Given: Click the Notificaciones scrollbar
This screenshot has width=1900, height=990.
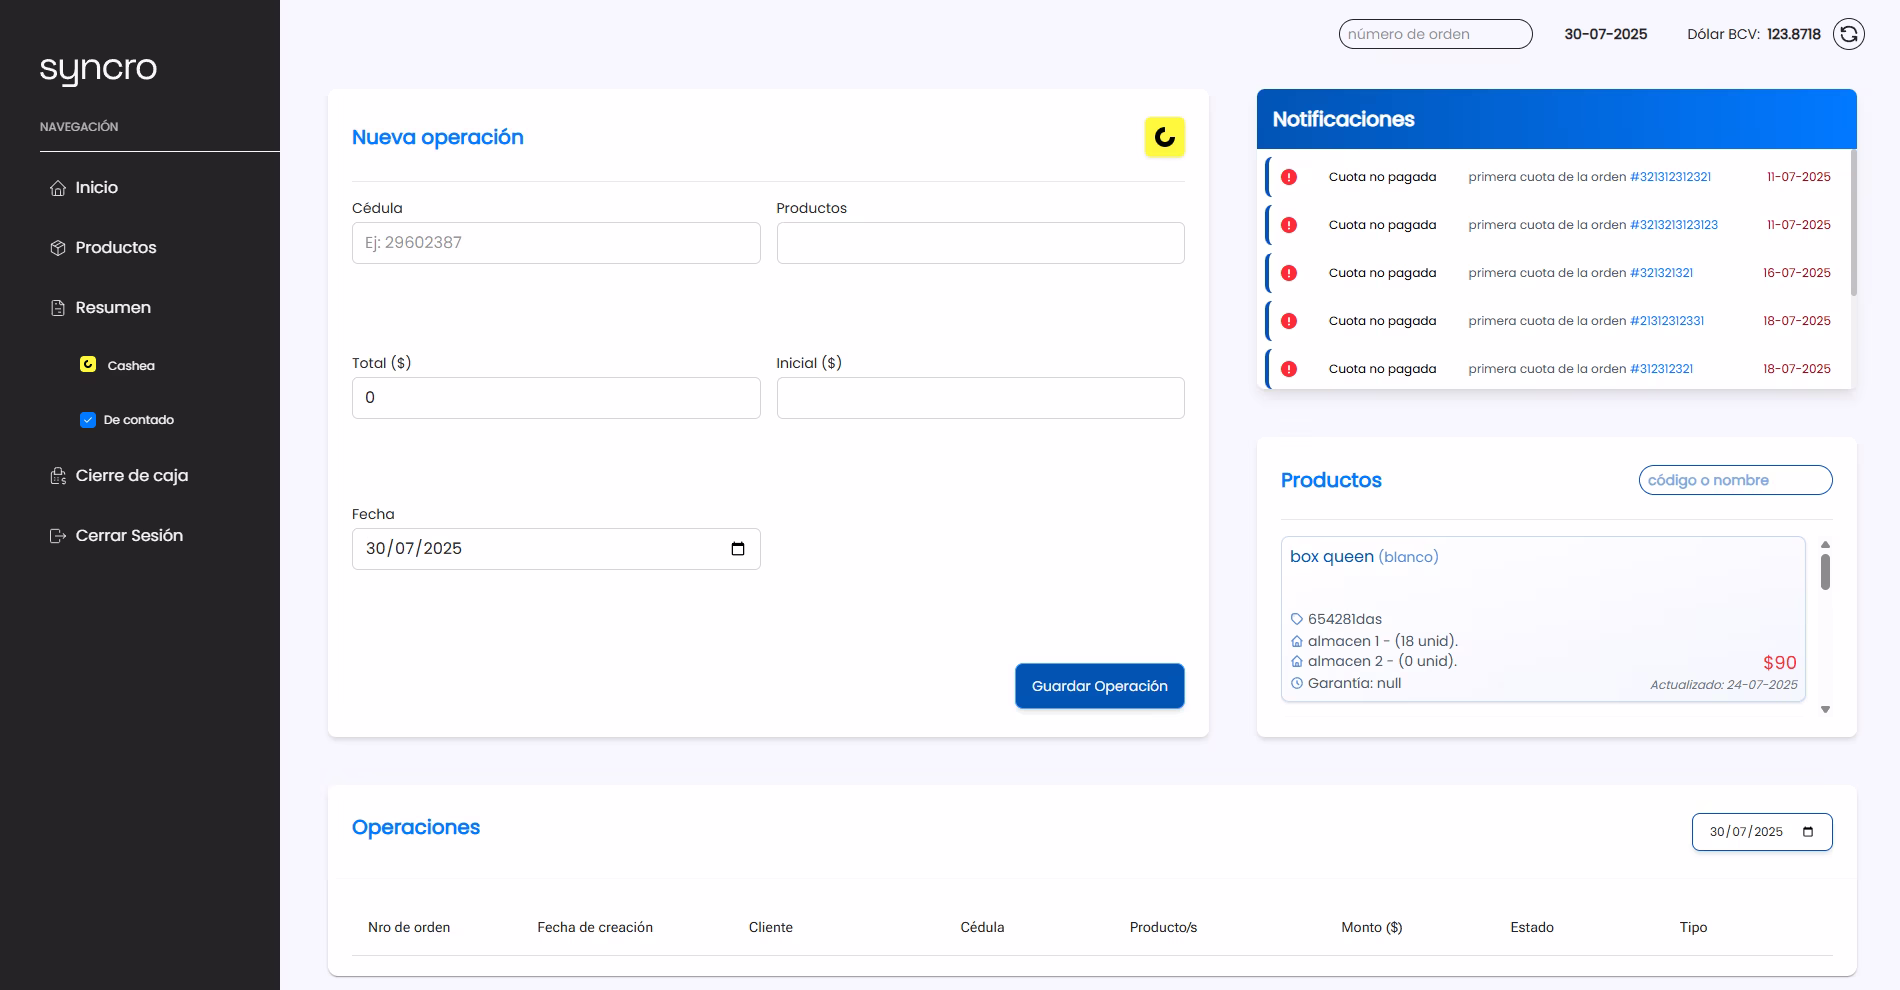Looking at the screenshot, I should [x=1853, y=223].
